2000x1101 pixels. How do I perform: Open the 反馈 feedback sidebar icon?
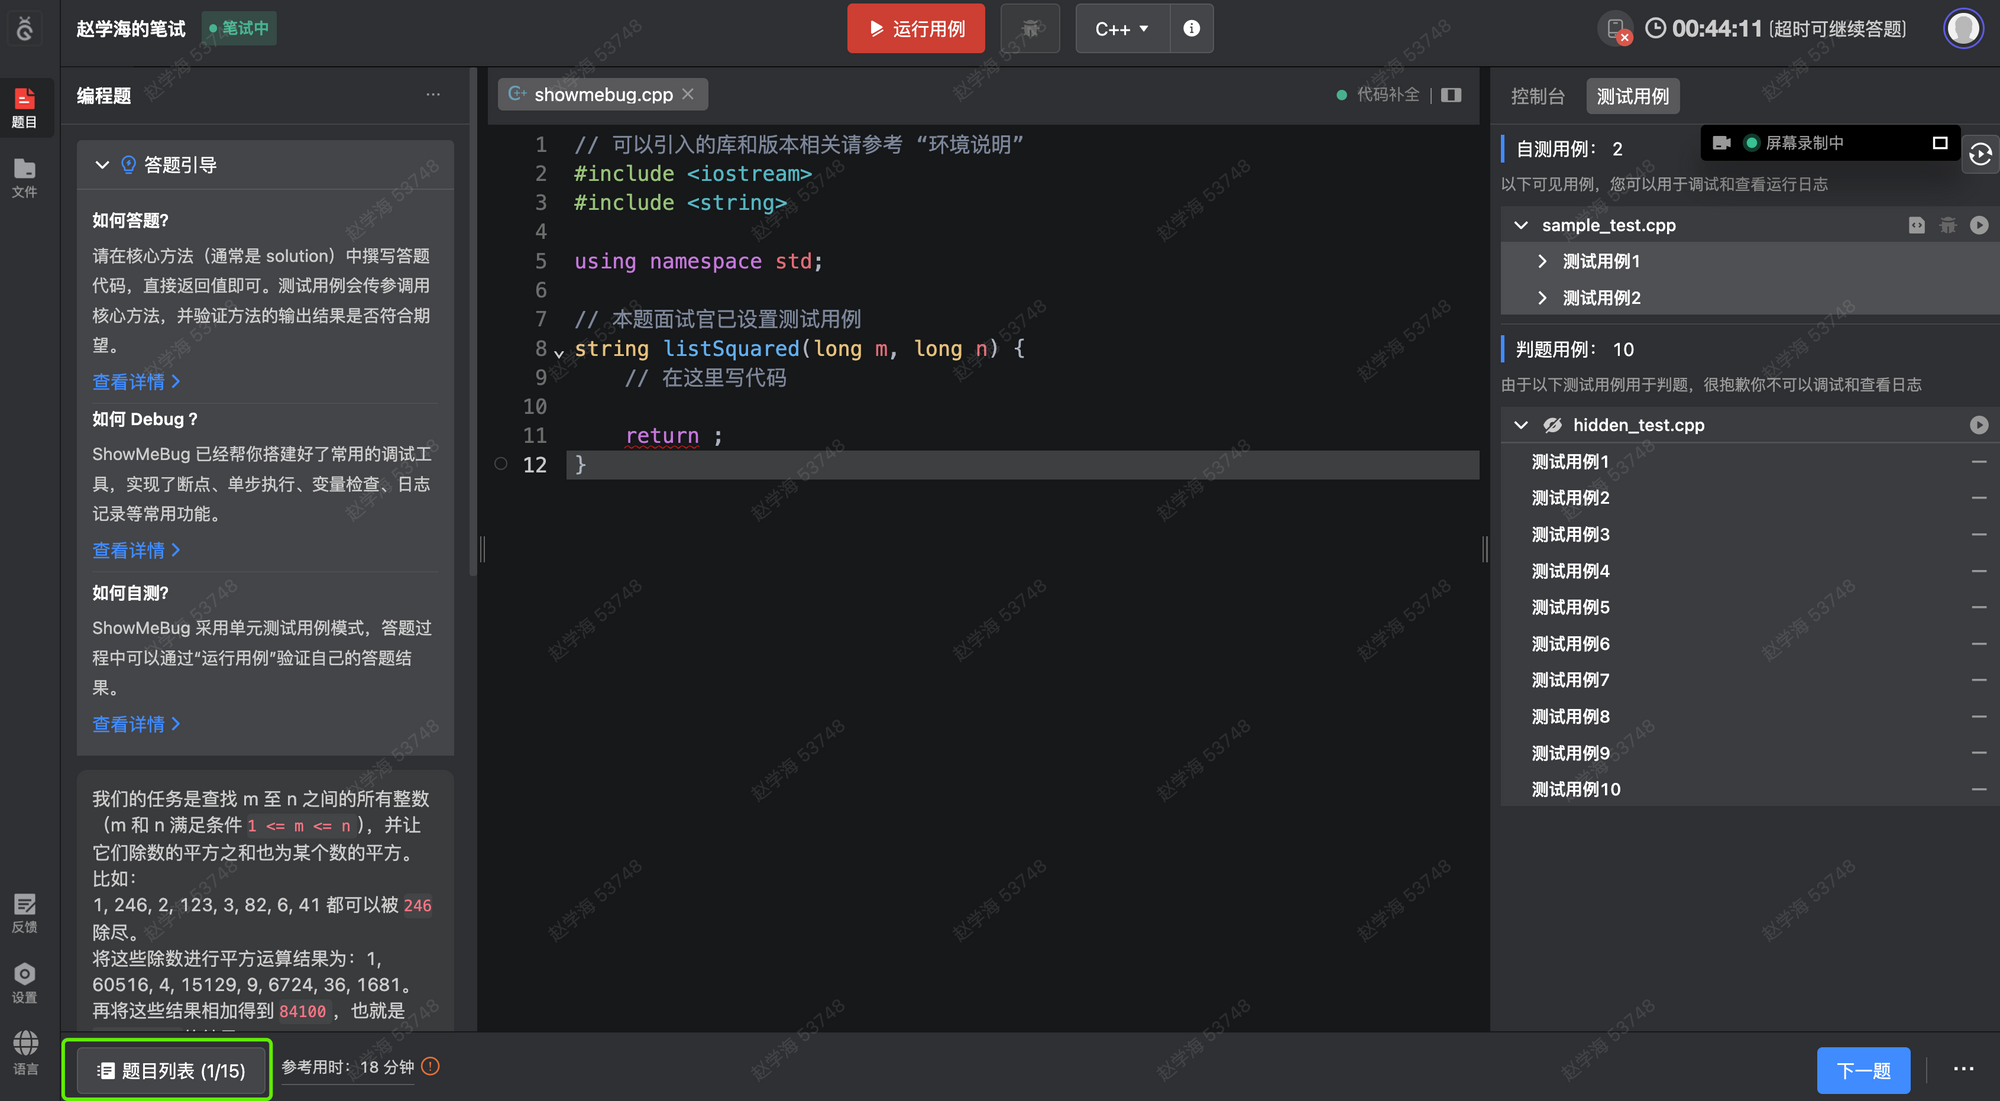[x=25, y=912]
